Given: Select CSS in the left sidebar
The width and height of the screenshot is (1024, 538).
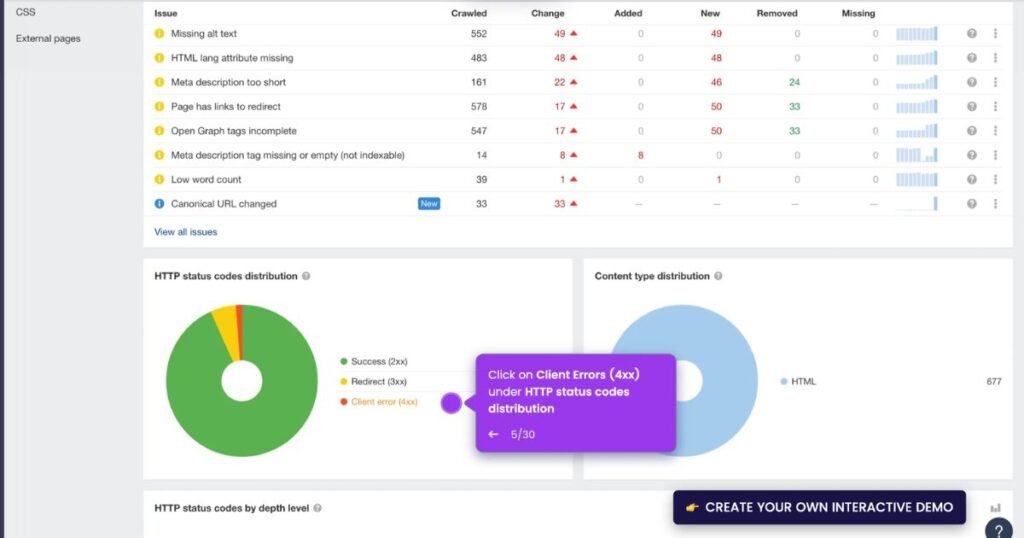Looking at the screenshot, I should [26, 12].
